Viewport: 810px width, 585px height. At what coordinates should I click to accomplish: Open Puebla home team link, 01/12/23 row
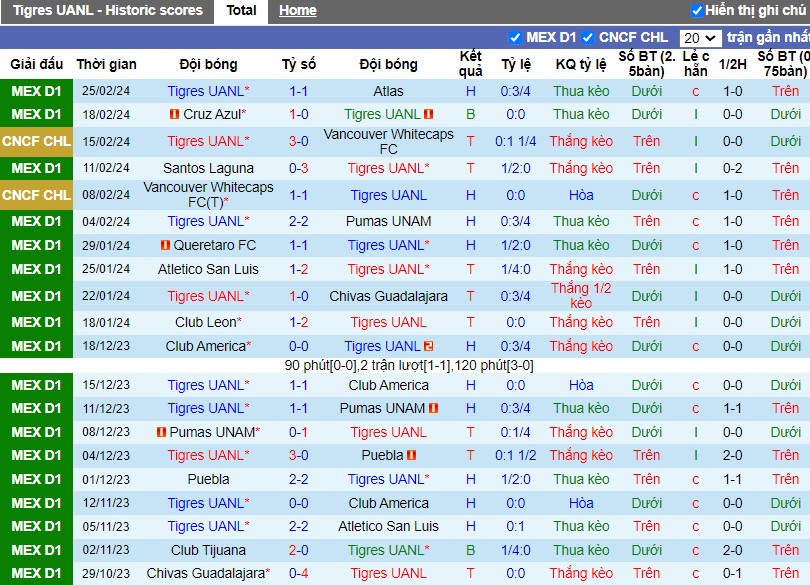coord(208,479)
